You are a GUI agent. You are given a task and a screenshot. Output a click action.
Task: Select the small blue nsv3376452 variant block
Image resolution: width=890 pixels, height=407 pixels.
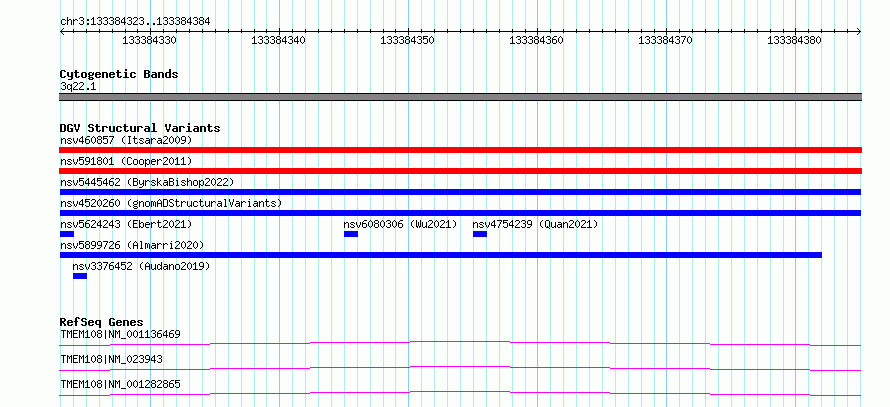[80, 276]
